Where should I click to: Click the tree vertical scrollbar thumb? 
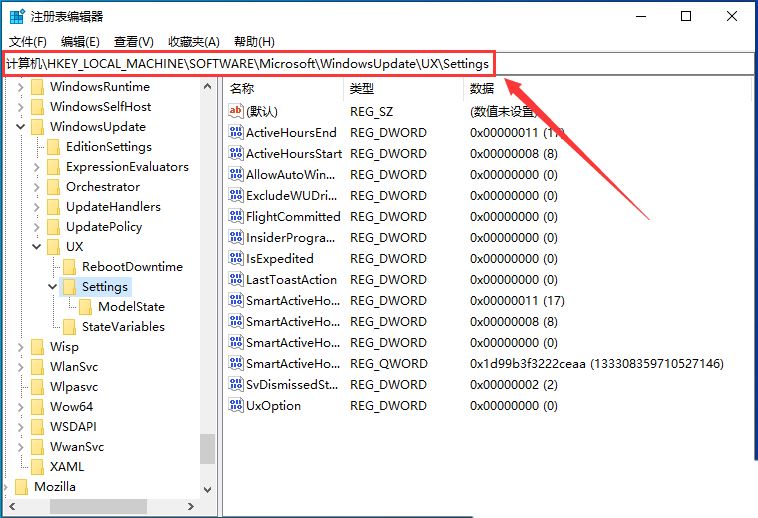[207, 449]
